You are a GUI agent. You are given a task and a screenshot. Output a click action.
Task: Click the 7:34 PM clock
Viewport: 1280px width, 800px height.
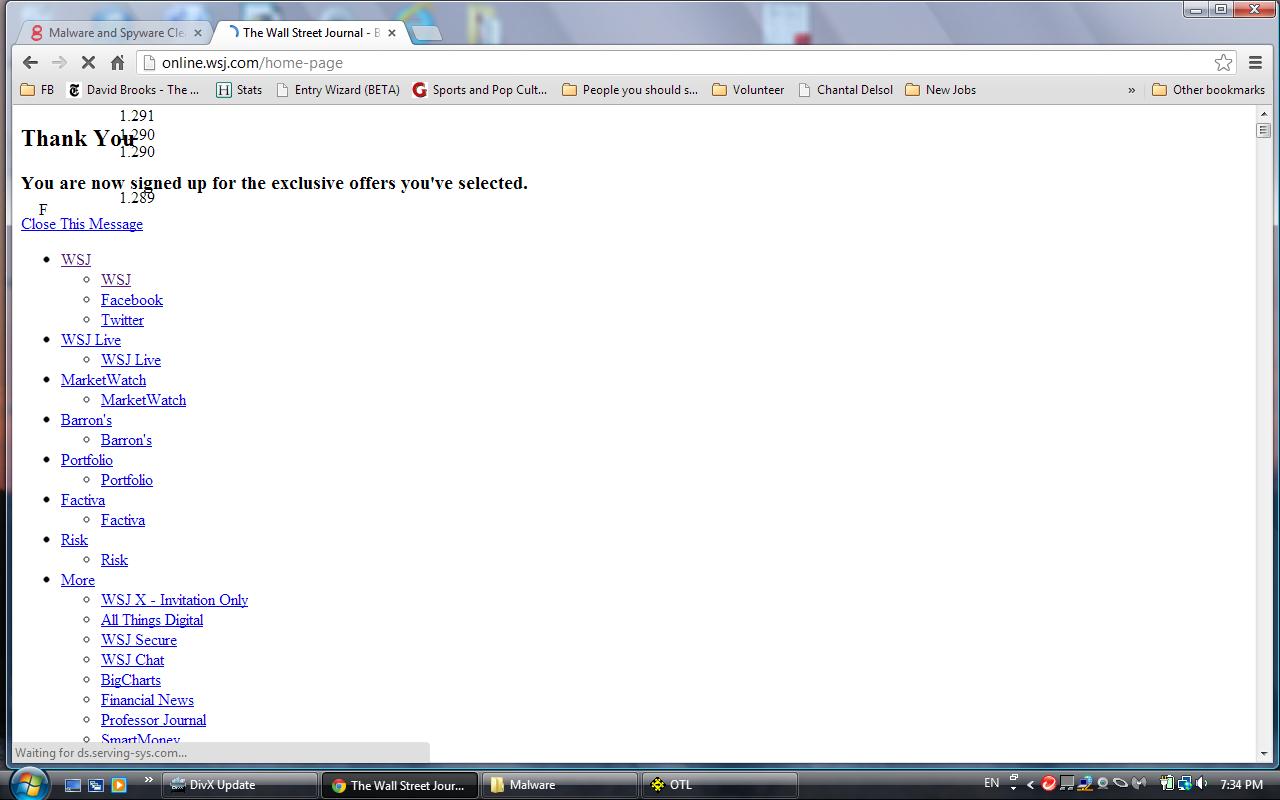point(1241,785)
